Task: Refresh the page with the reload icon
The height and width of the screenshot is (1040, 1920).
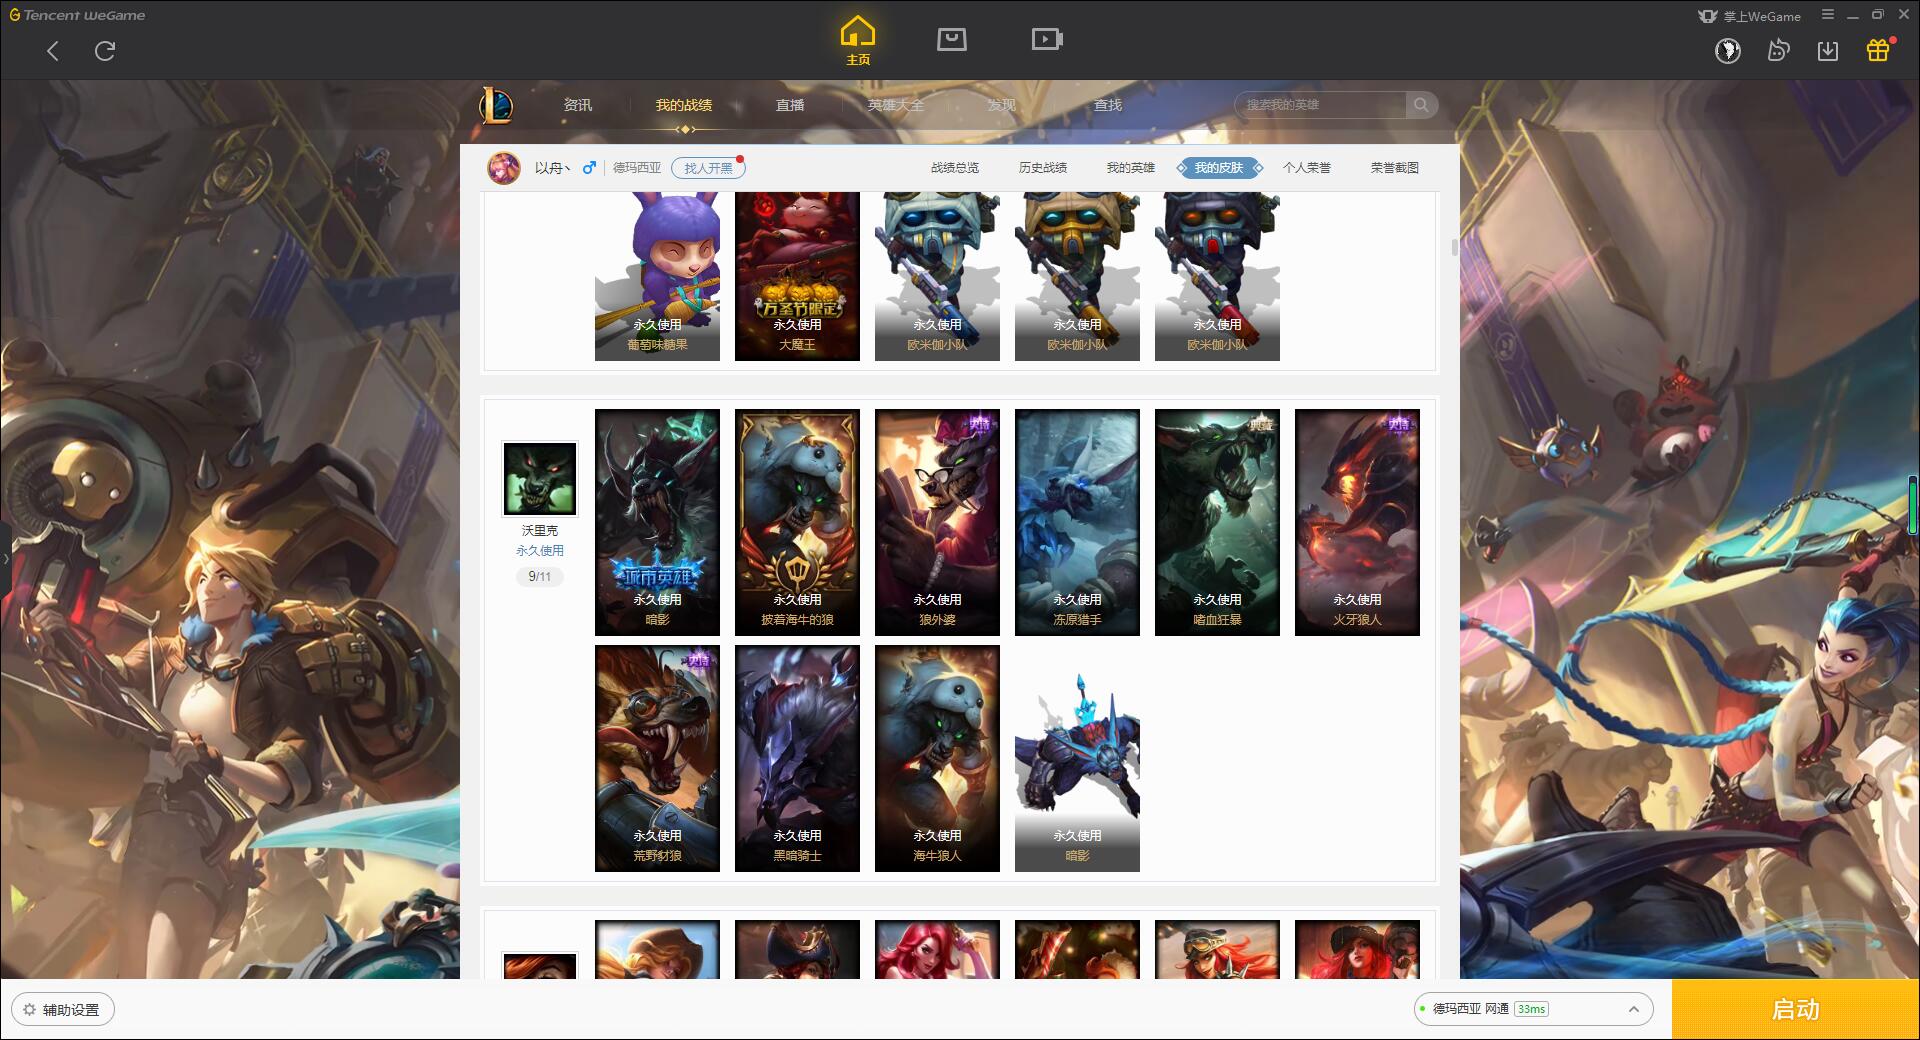Action: [105, 51]
